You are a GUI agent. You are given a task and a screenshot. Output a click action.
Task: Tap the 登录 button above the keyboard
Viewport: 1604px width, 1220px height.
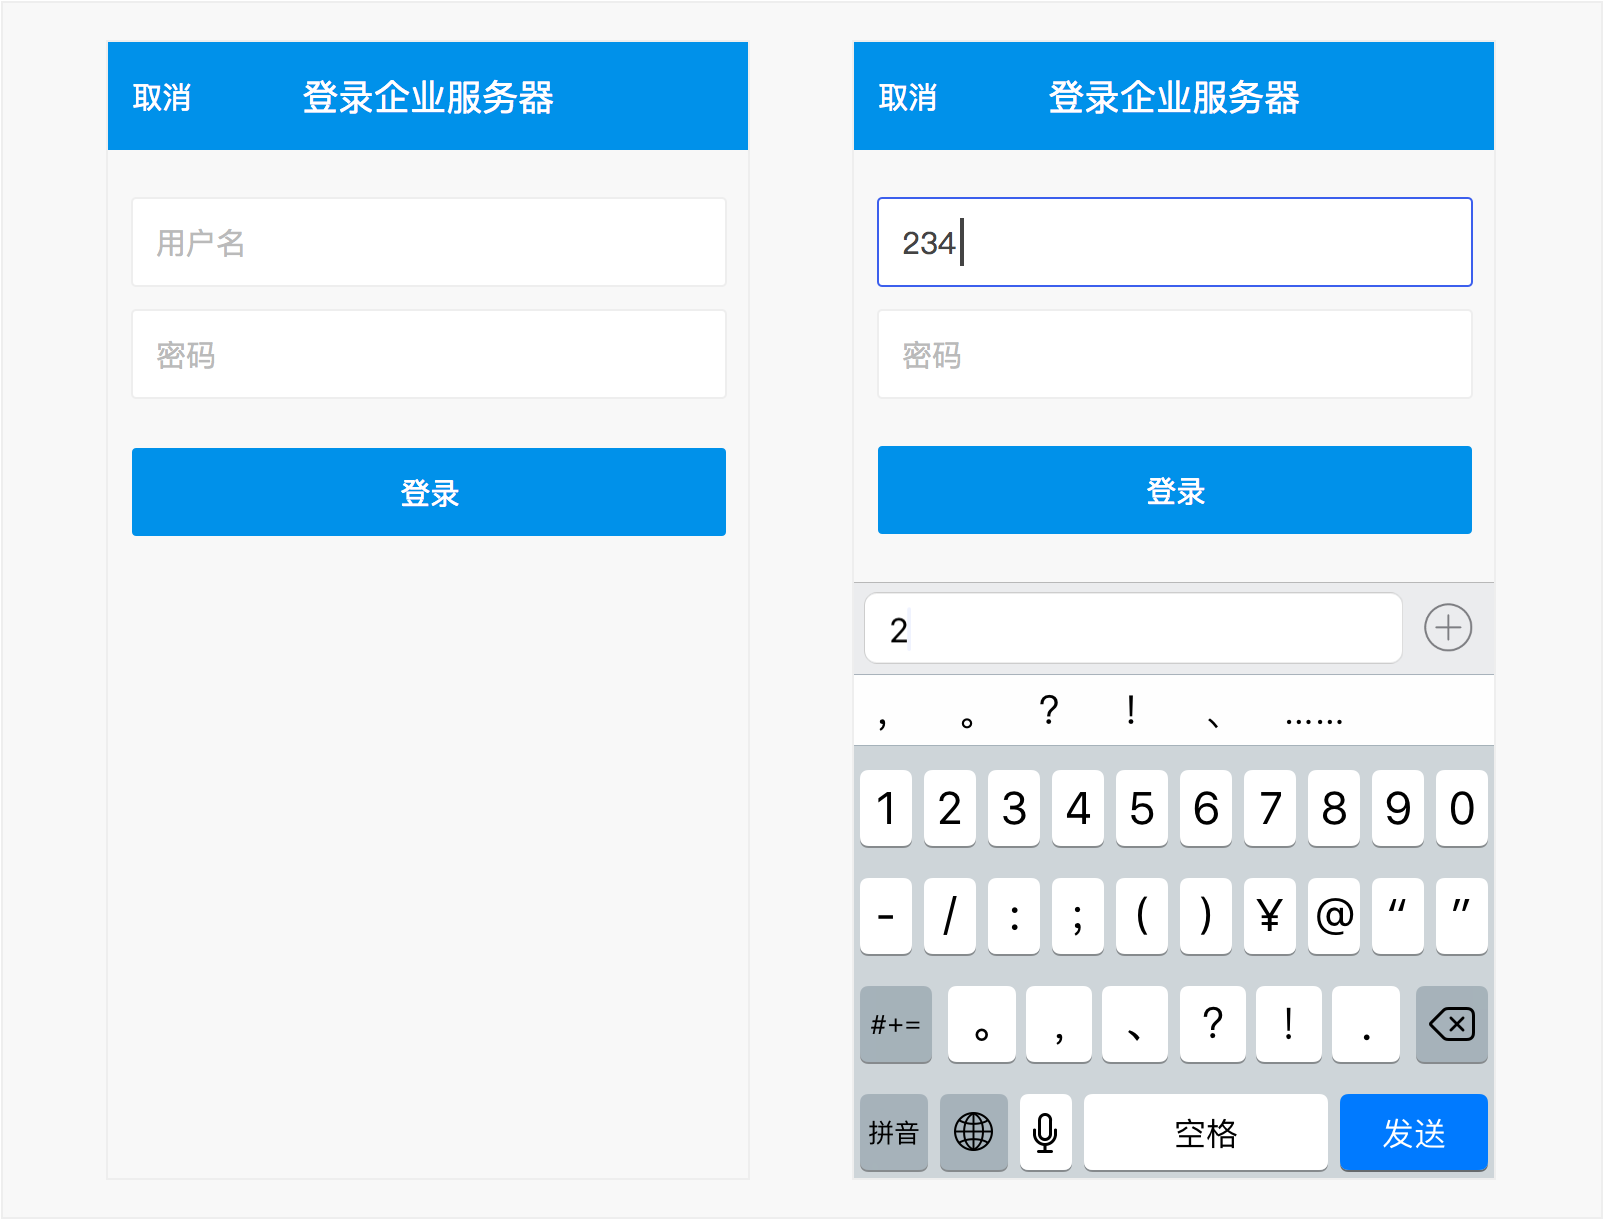point(1175,490)
